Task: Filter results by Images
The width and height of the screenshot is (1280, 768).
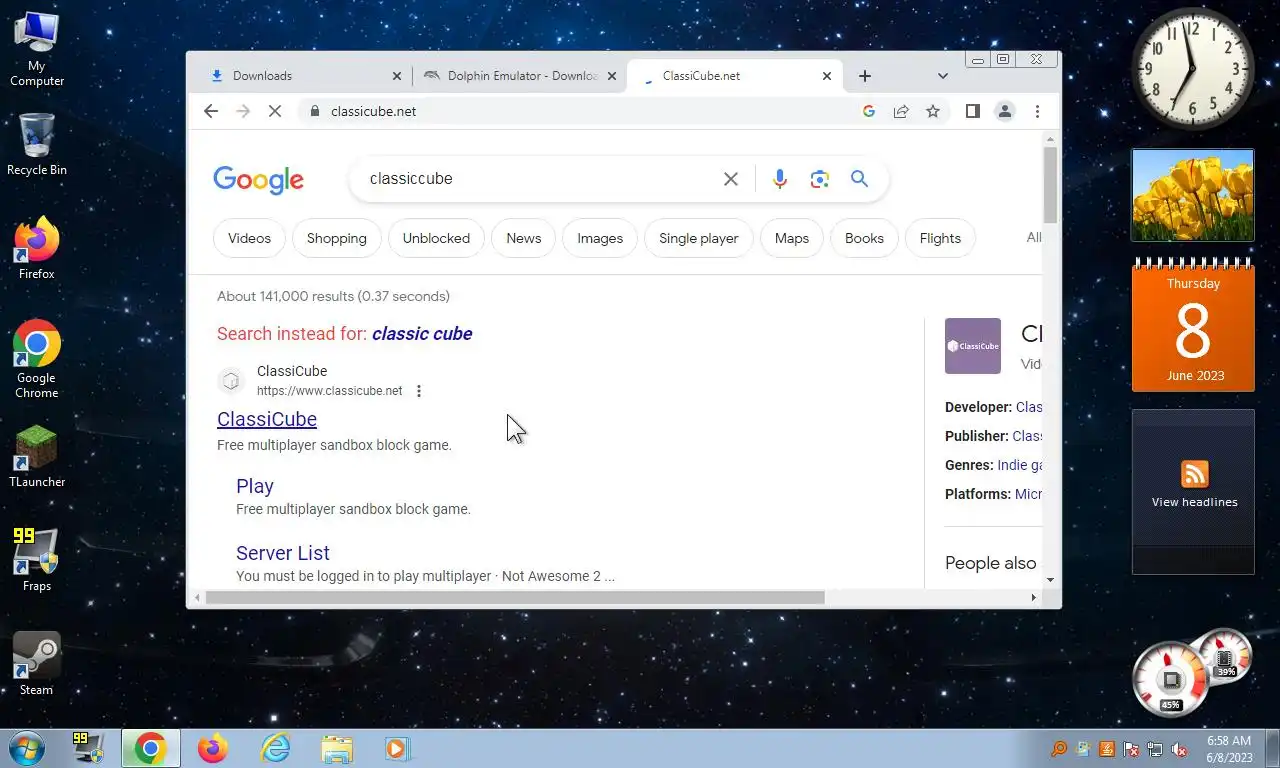Action: click(600, 238)
